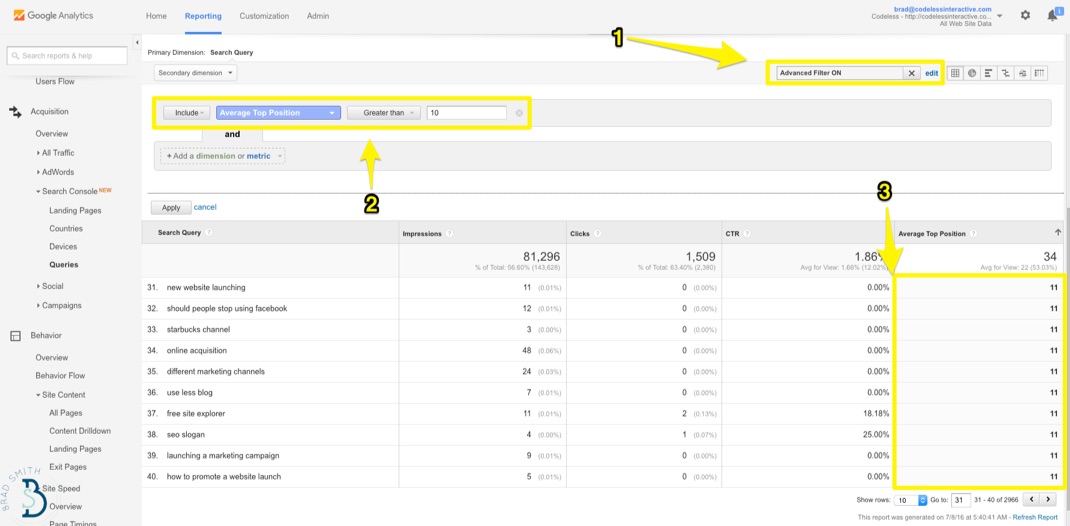Open the Content Drilldown report
Image resolution: width=1070 pixels, height=526 pixels.
pos(80,430)
